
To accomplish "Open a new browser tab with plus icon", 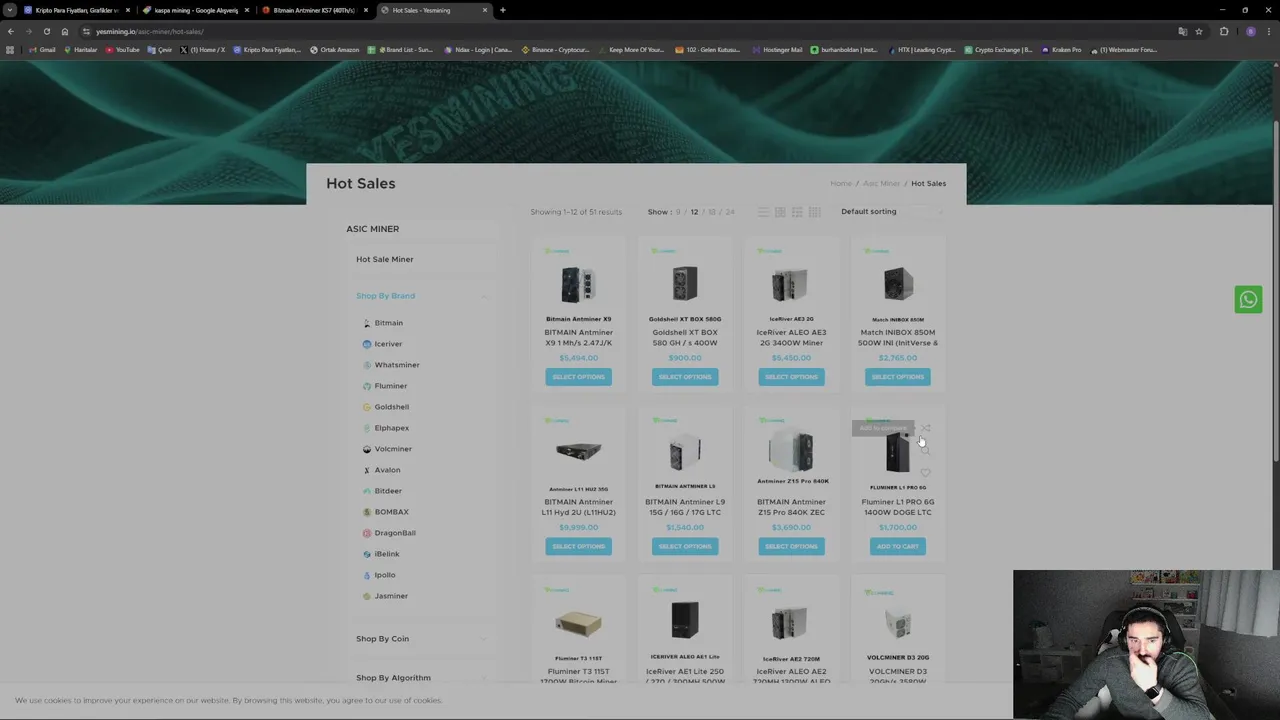I will click(x=503, y=10).
